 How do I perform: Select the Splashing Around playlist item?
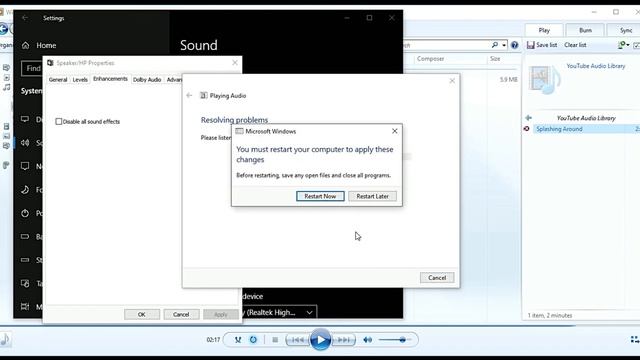point(586,129)
